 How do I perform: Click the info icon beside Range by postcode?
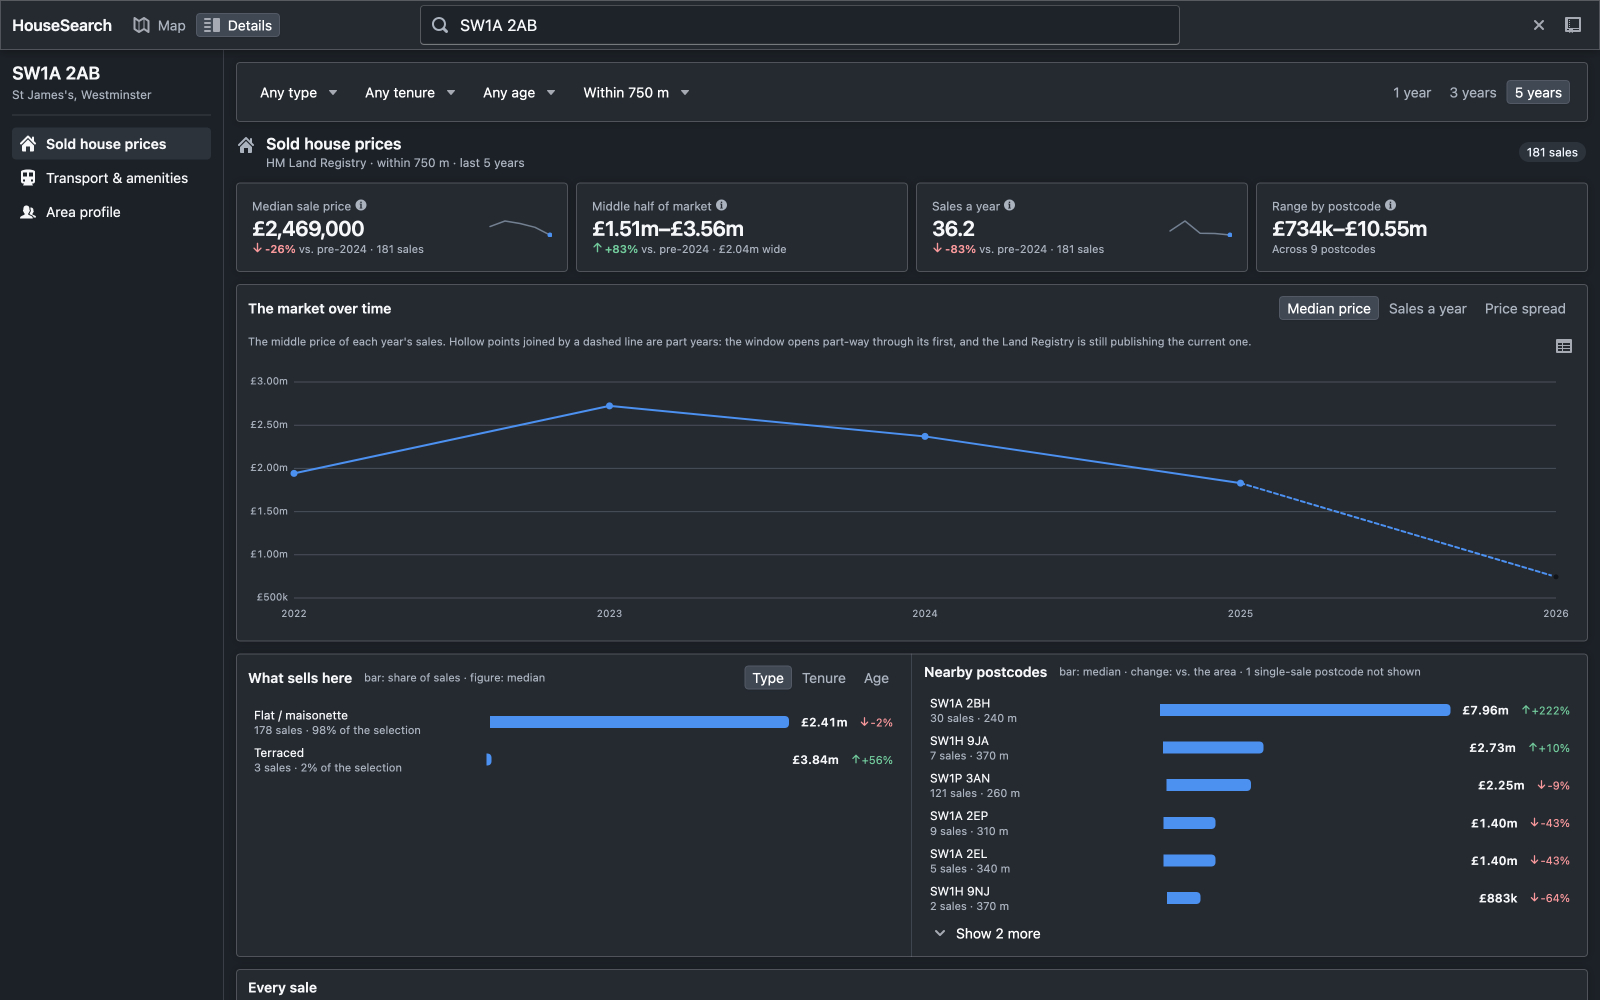click(x=1390, y=205)
